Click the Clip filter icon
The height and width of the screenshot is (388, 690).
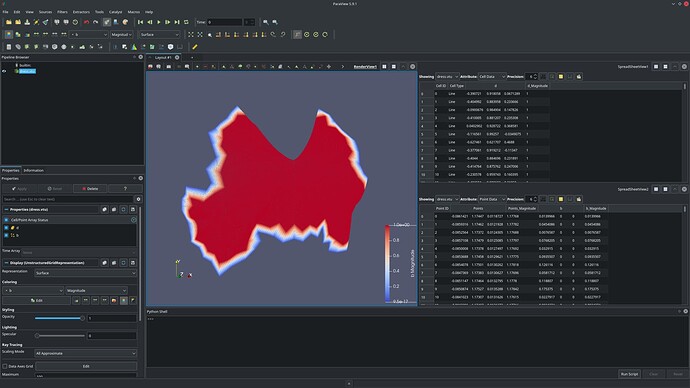27,47
